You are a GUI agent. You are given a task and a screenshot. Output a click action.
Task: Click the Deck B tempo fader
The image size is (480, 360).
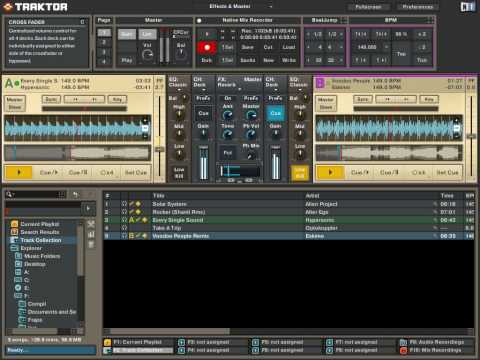click(471, 136)
